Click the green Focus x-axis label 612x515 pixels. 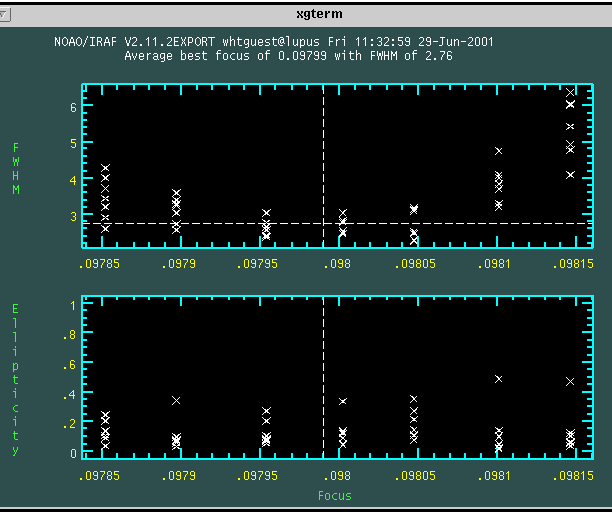(x=334, y=495)
